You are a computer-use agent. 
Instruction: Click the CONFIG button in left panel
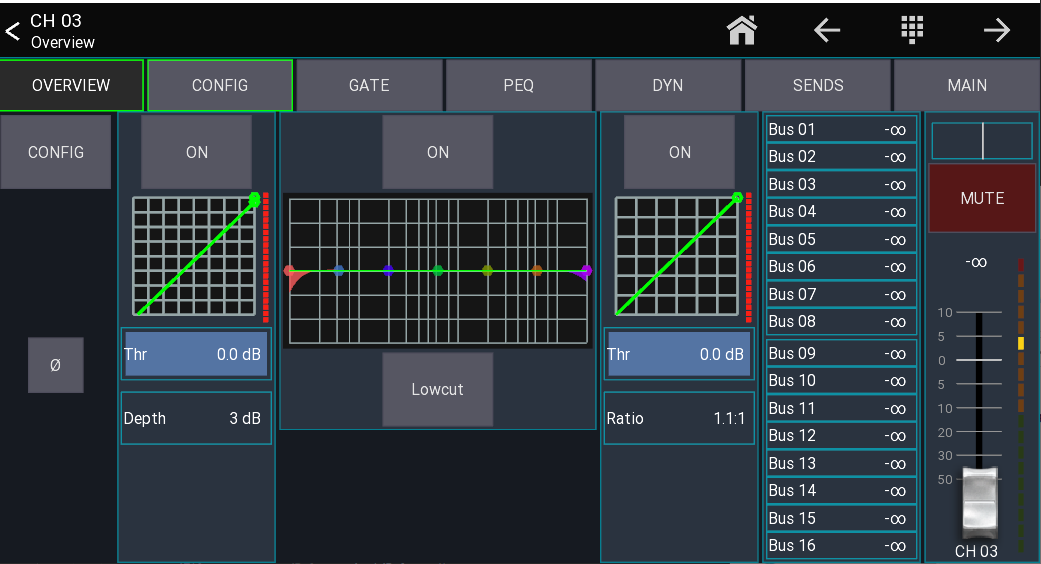point(56,152)
